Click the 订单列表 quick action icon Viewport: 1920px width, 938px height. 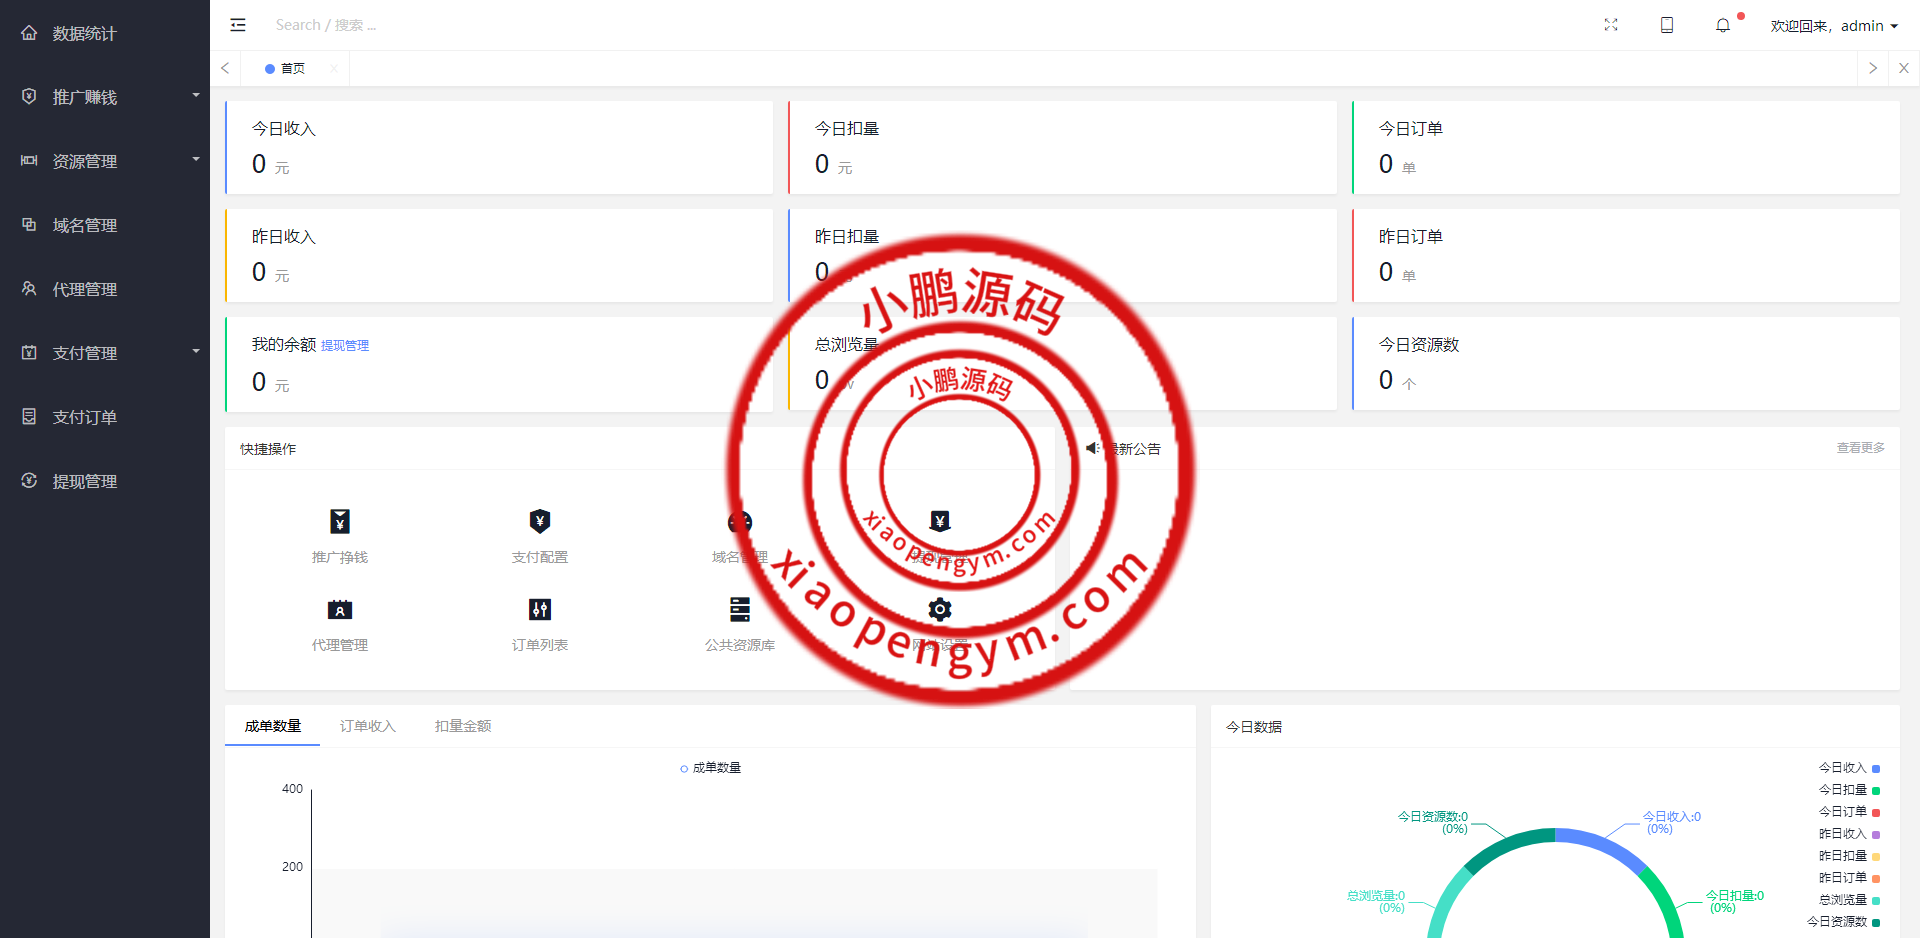tap(540, 609)
